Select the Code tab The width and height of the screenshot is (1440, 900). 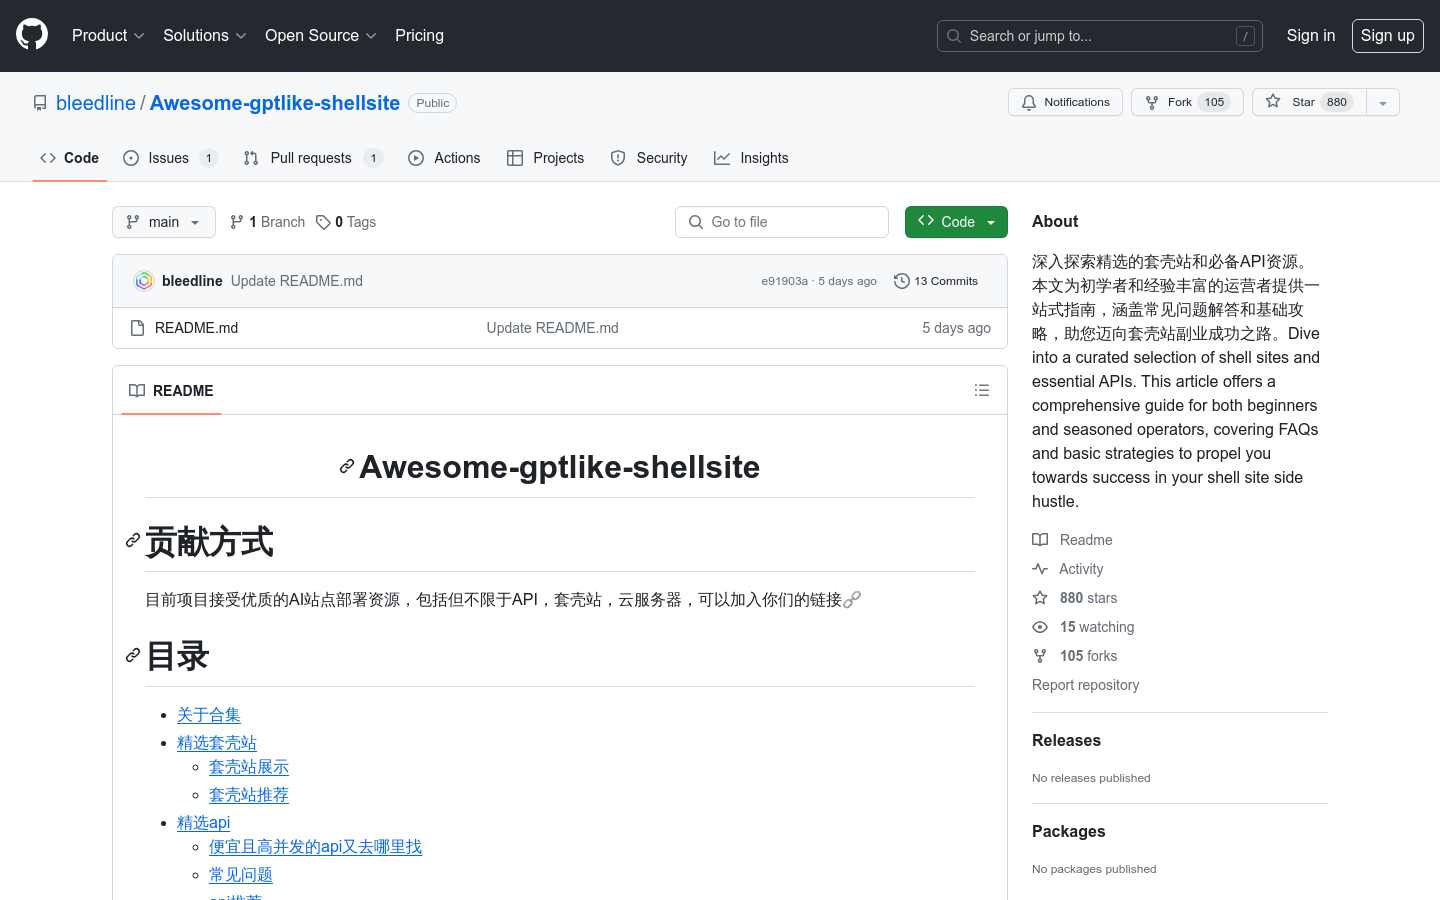[69, 158]
